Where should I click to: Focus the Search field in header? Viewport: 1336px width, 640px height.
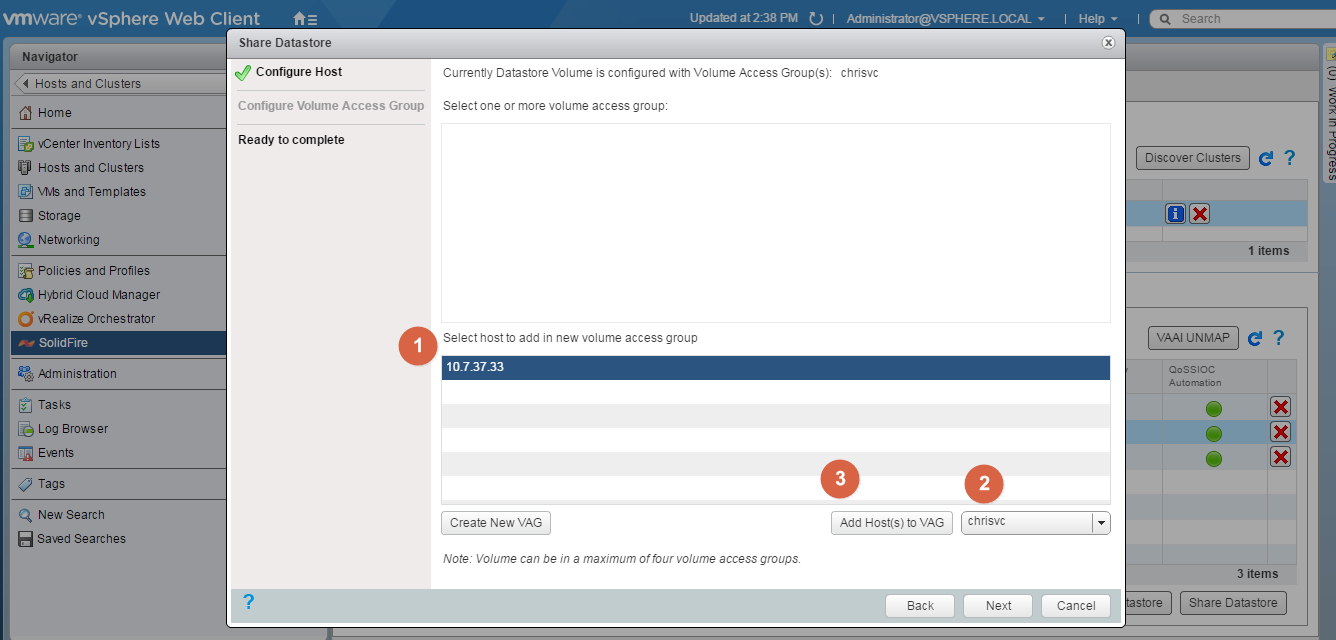point(1241,19)
